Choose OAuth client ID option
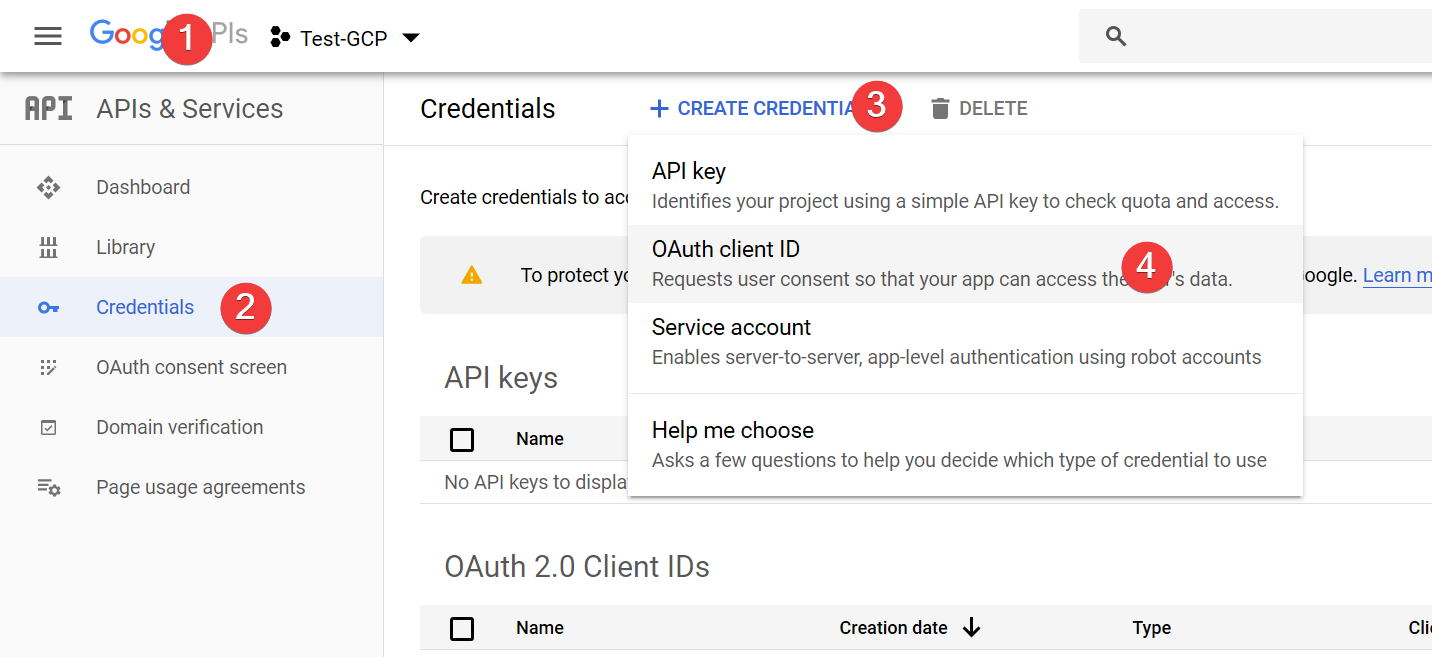Image resolution: width=1432 pixels, height=657 pixels. click(965, 263)
